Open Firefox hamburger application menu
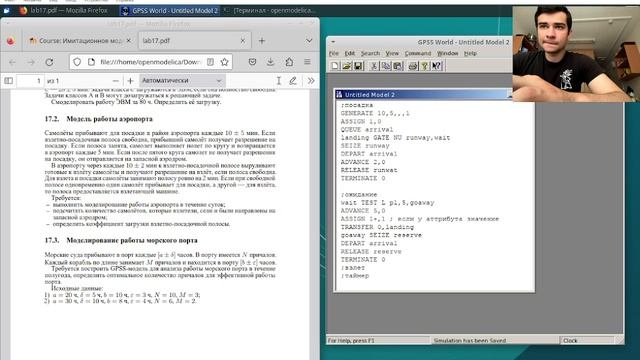 (x=307, y=62)
